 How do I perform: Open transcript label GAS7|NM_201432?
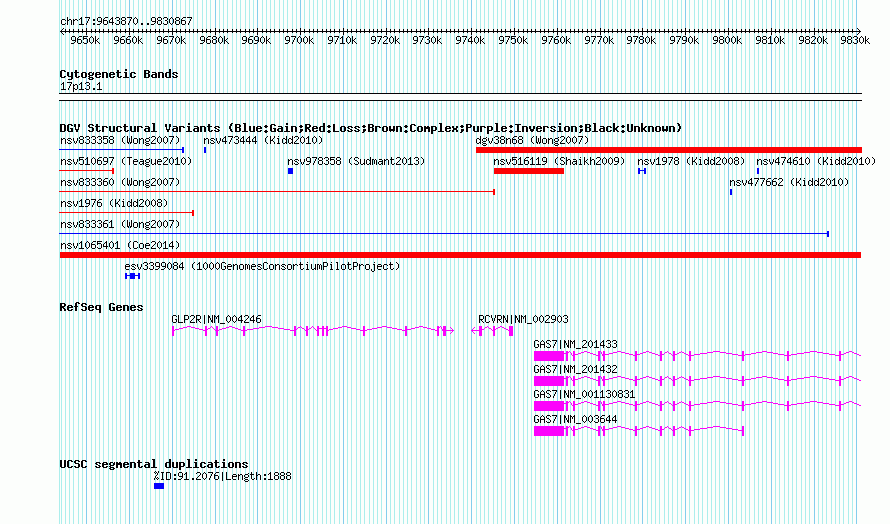click(576, 370)
